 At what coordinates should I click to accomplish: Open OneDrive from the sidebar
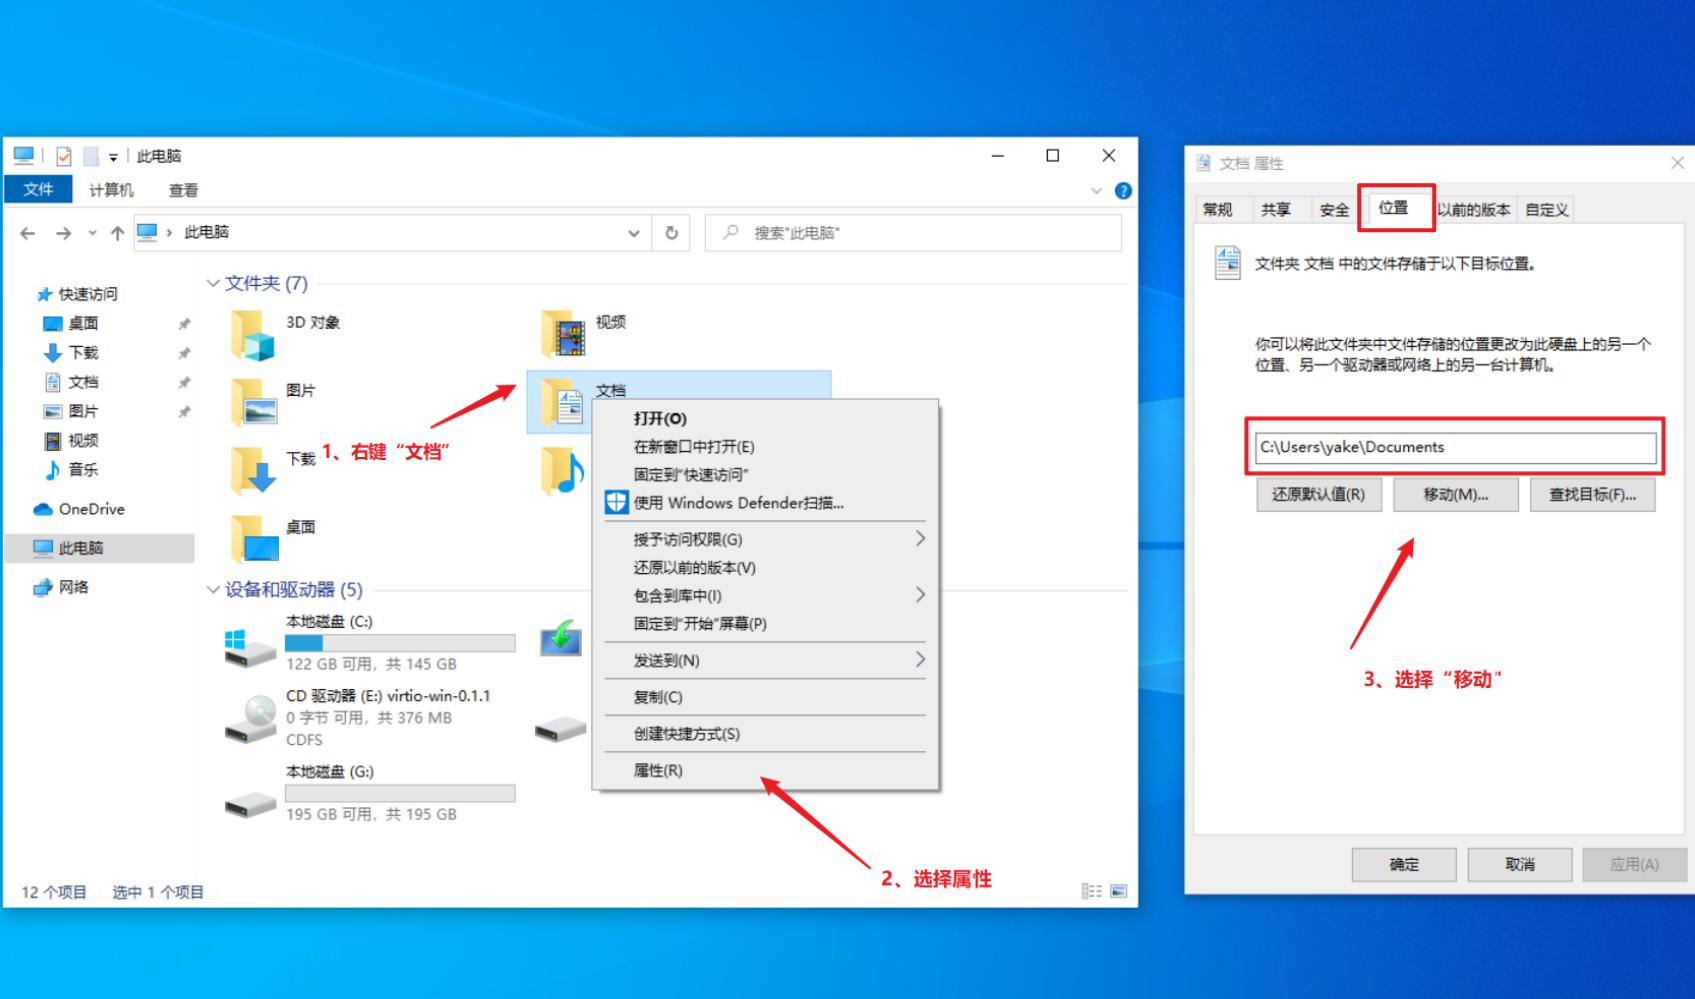click(x=90, y=509)
